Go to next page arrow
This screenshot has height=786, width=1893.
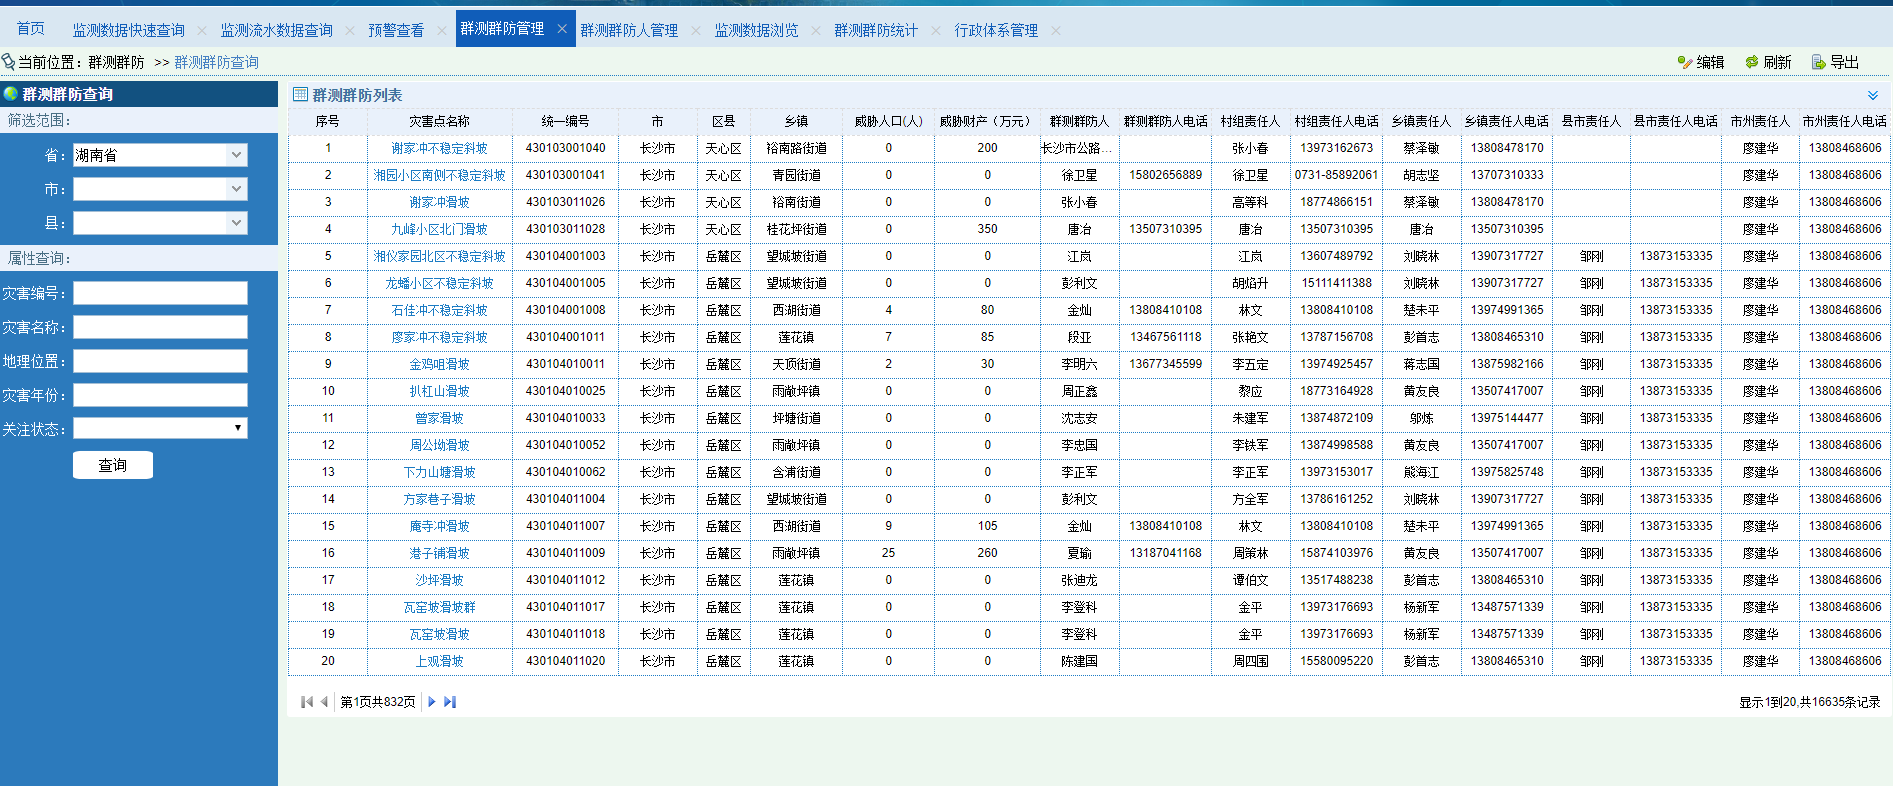point(432,702)
